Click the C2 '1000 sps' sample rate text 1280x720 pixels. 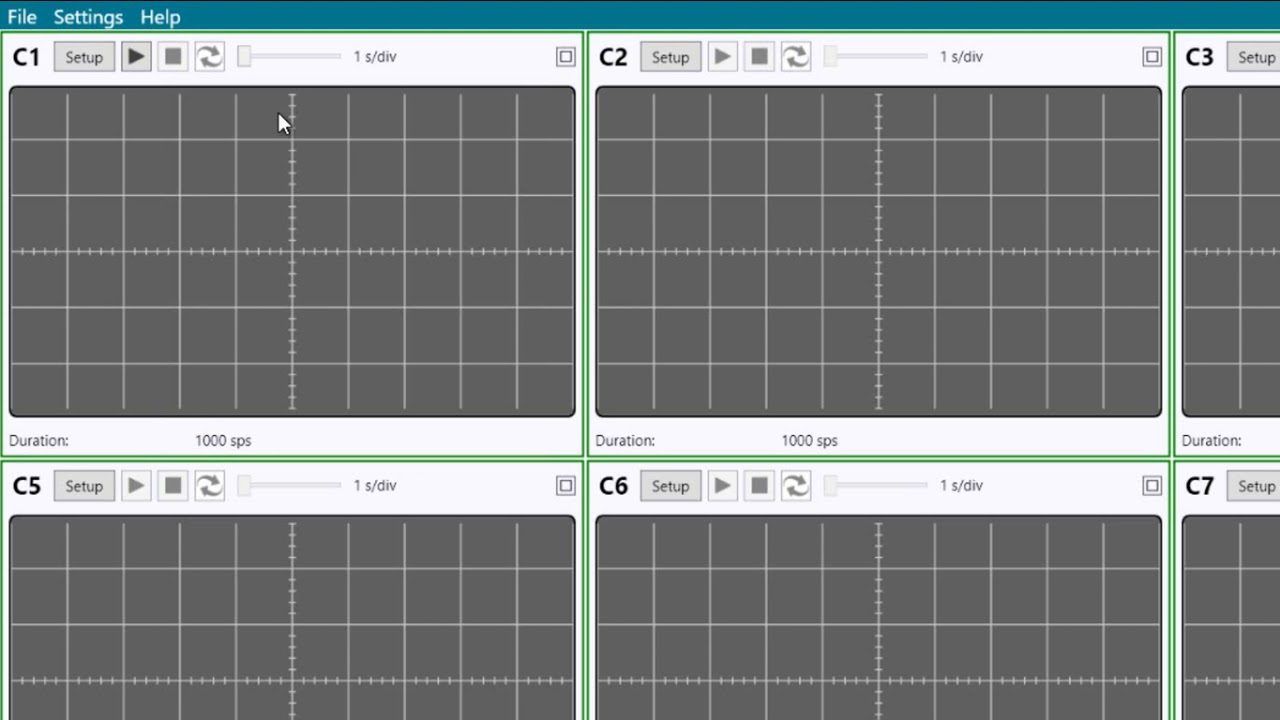[809, 440]
